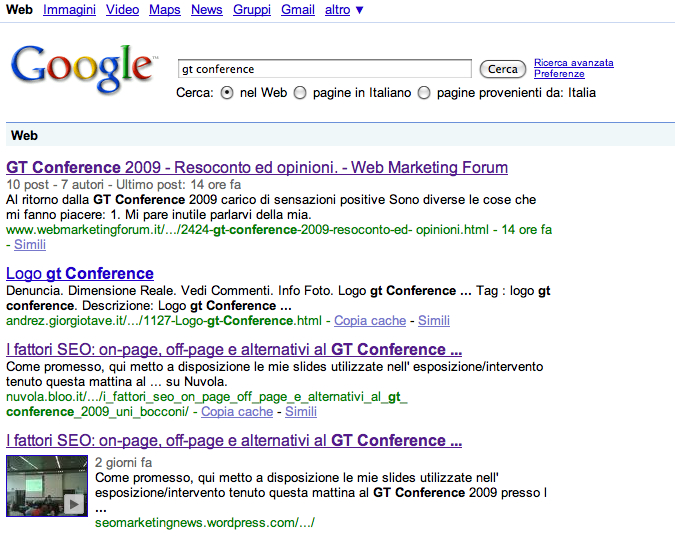
Task: Expand the 'altro' dropdown menu
Action: pos(344,9)
